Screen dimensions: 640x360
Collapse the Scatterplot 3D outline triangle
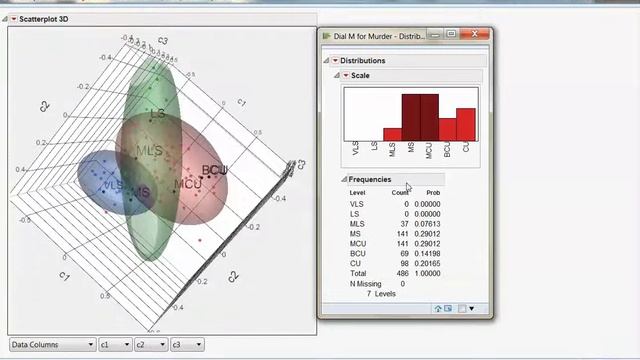[5, 19]
